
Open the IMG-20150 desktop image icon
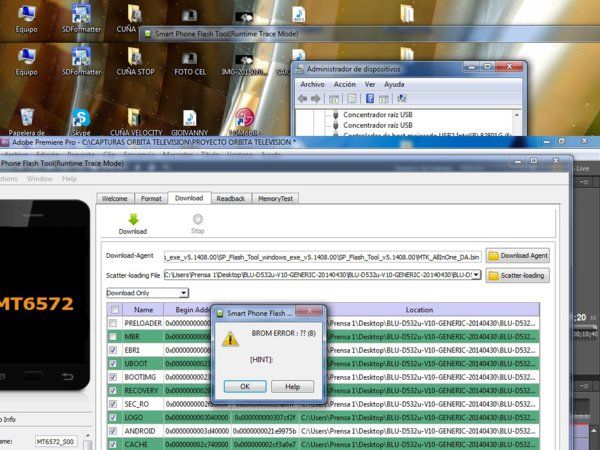(244, 64)
